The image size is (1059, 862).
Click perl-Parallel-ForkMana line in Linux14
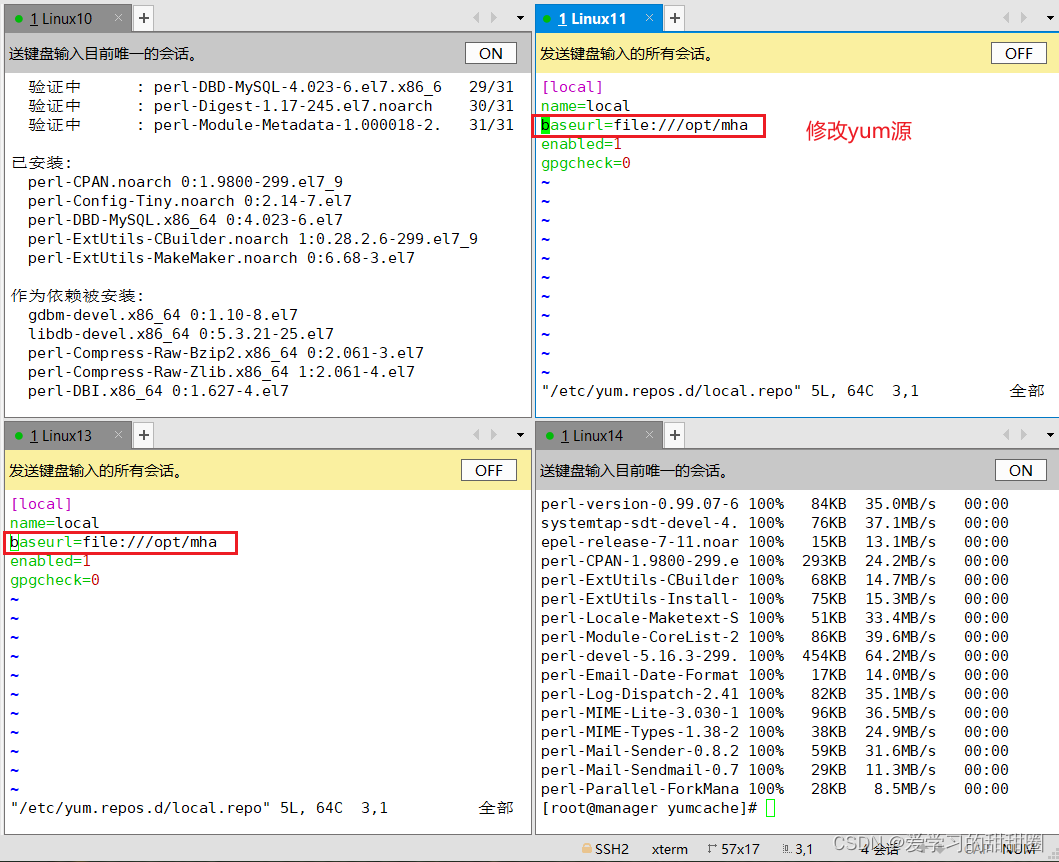point(775,789)
